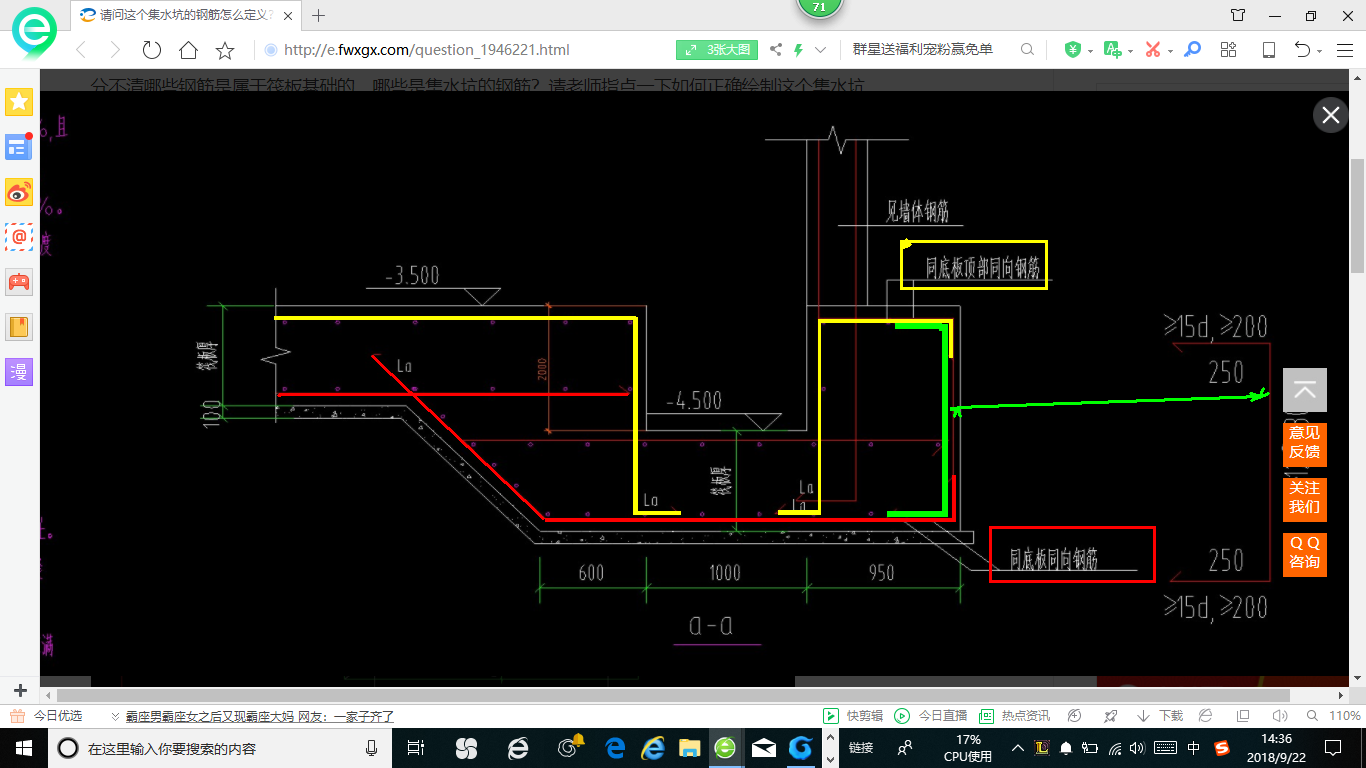
Task: Open 今日直播 in the status bar
Action: pos(931,716)
